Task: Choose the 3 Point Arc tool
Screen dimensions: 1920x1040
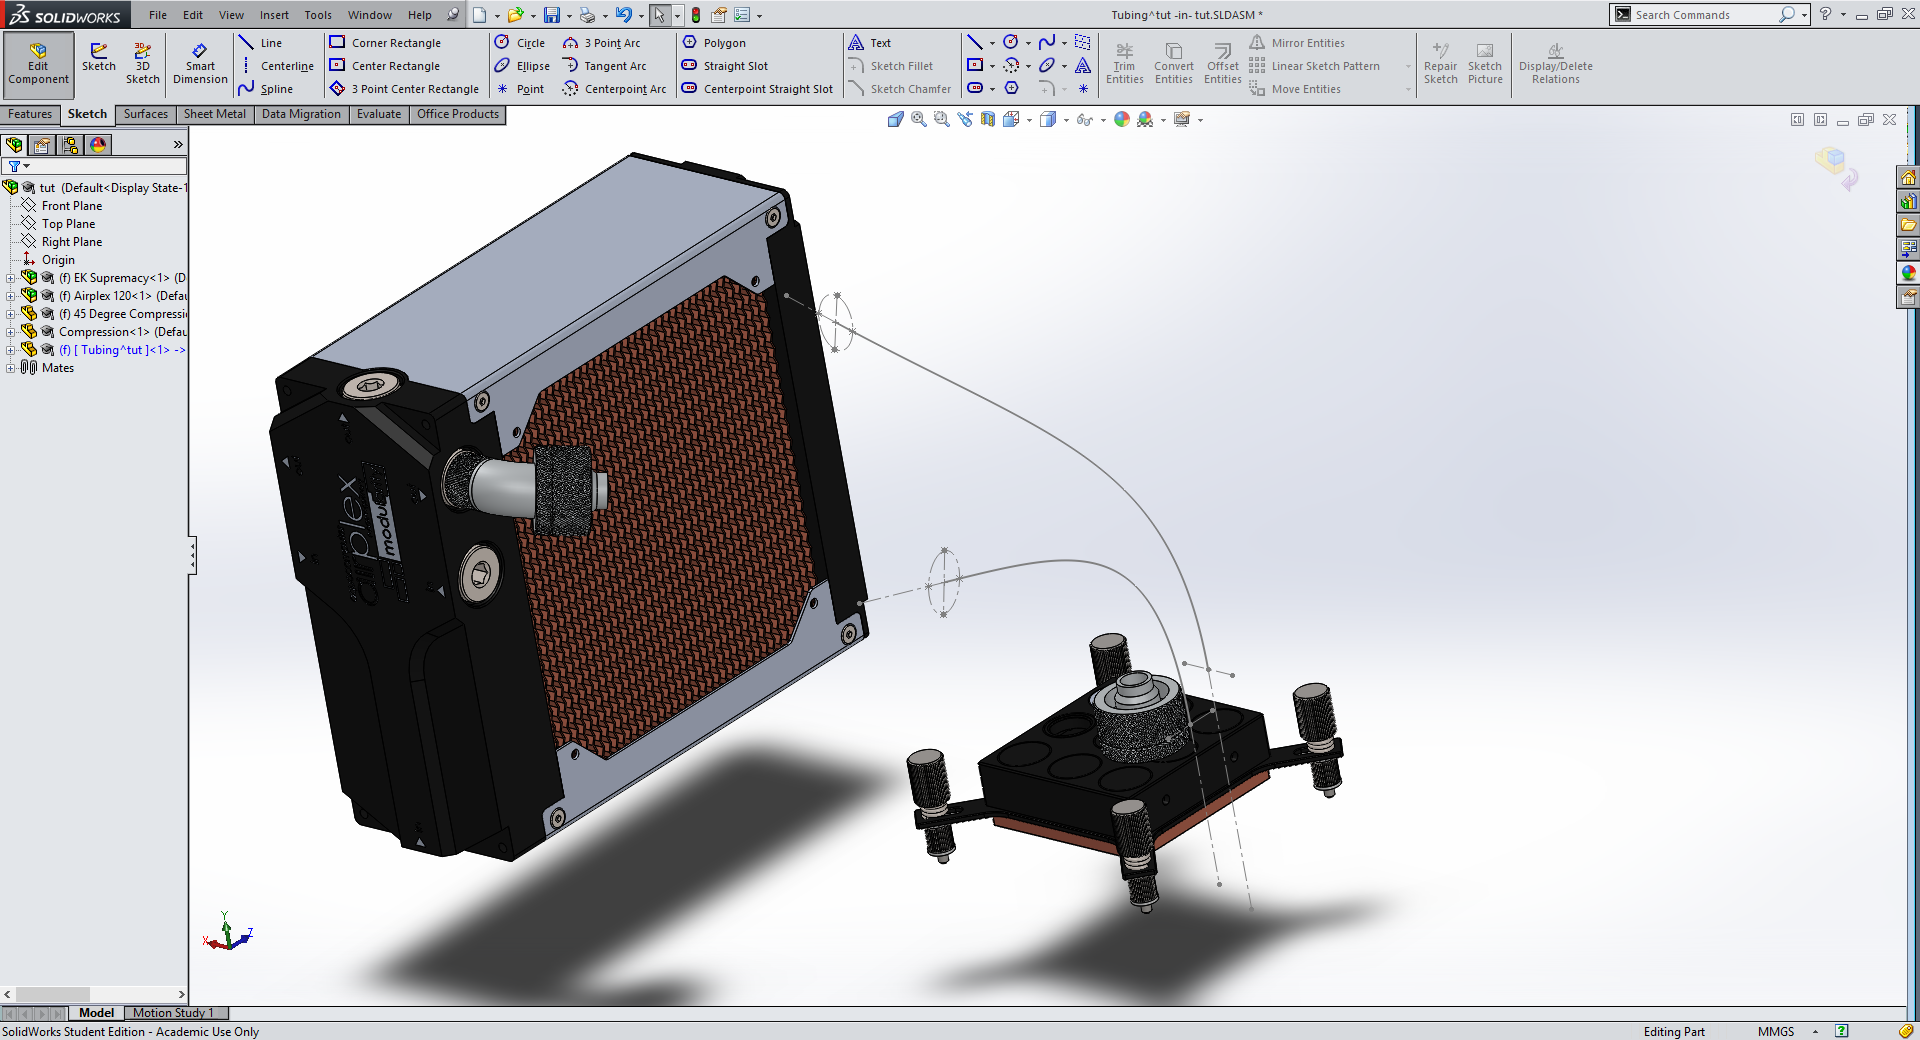Action: [x=601, y=43]
